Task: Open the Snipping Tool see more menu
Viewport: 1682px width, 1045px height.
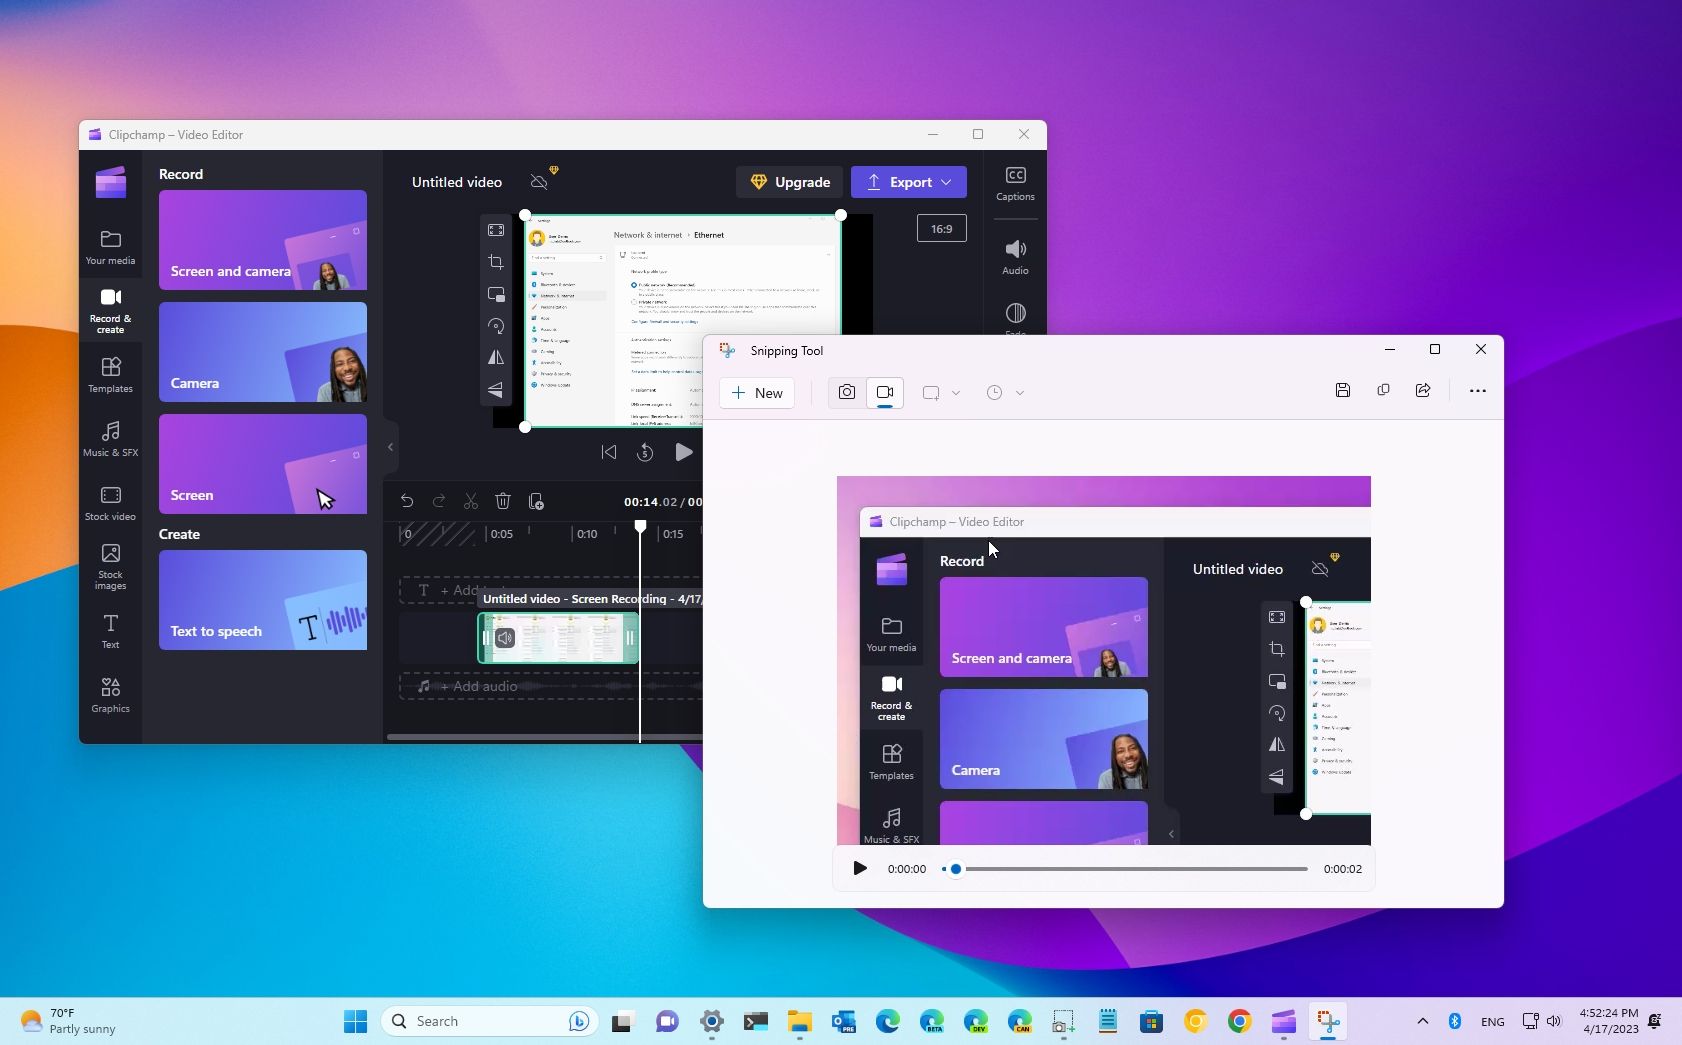Action: click(1479, 391)
